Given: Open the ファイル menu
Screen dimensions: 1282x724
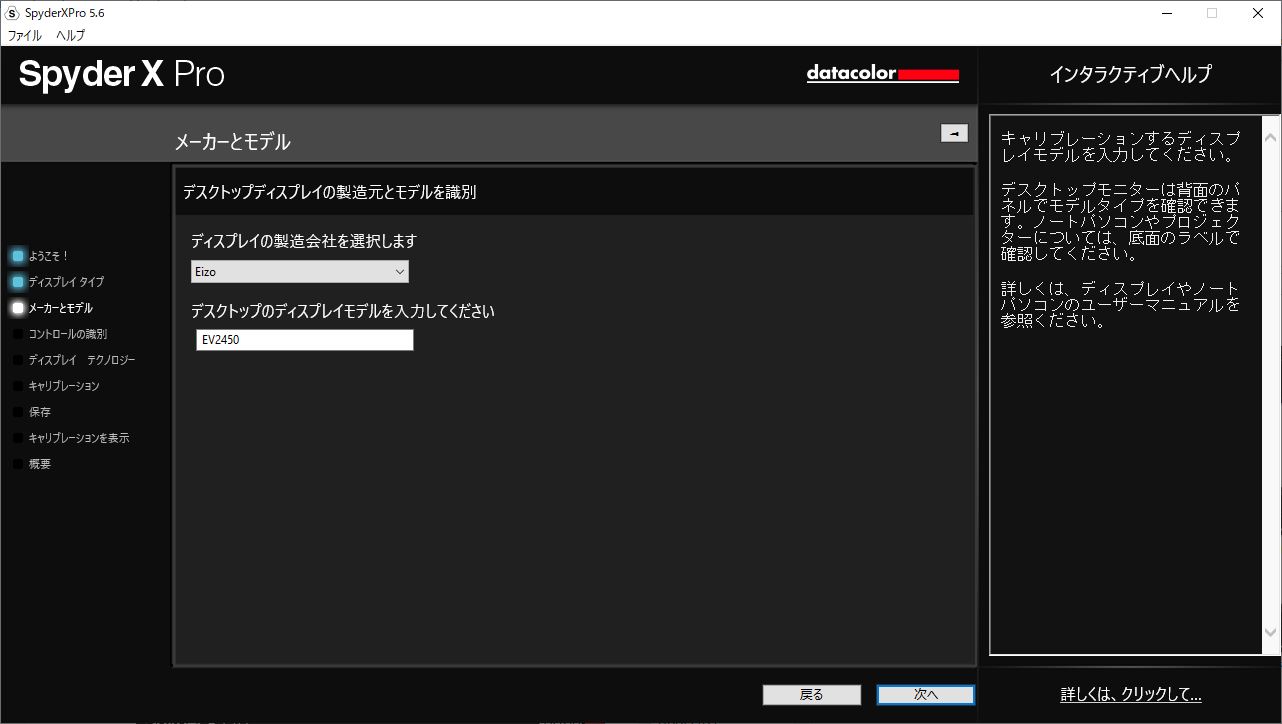Looking at the screenshot, I should click(x=25, y=35).
